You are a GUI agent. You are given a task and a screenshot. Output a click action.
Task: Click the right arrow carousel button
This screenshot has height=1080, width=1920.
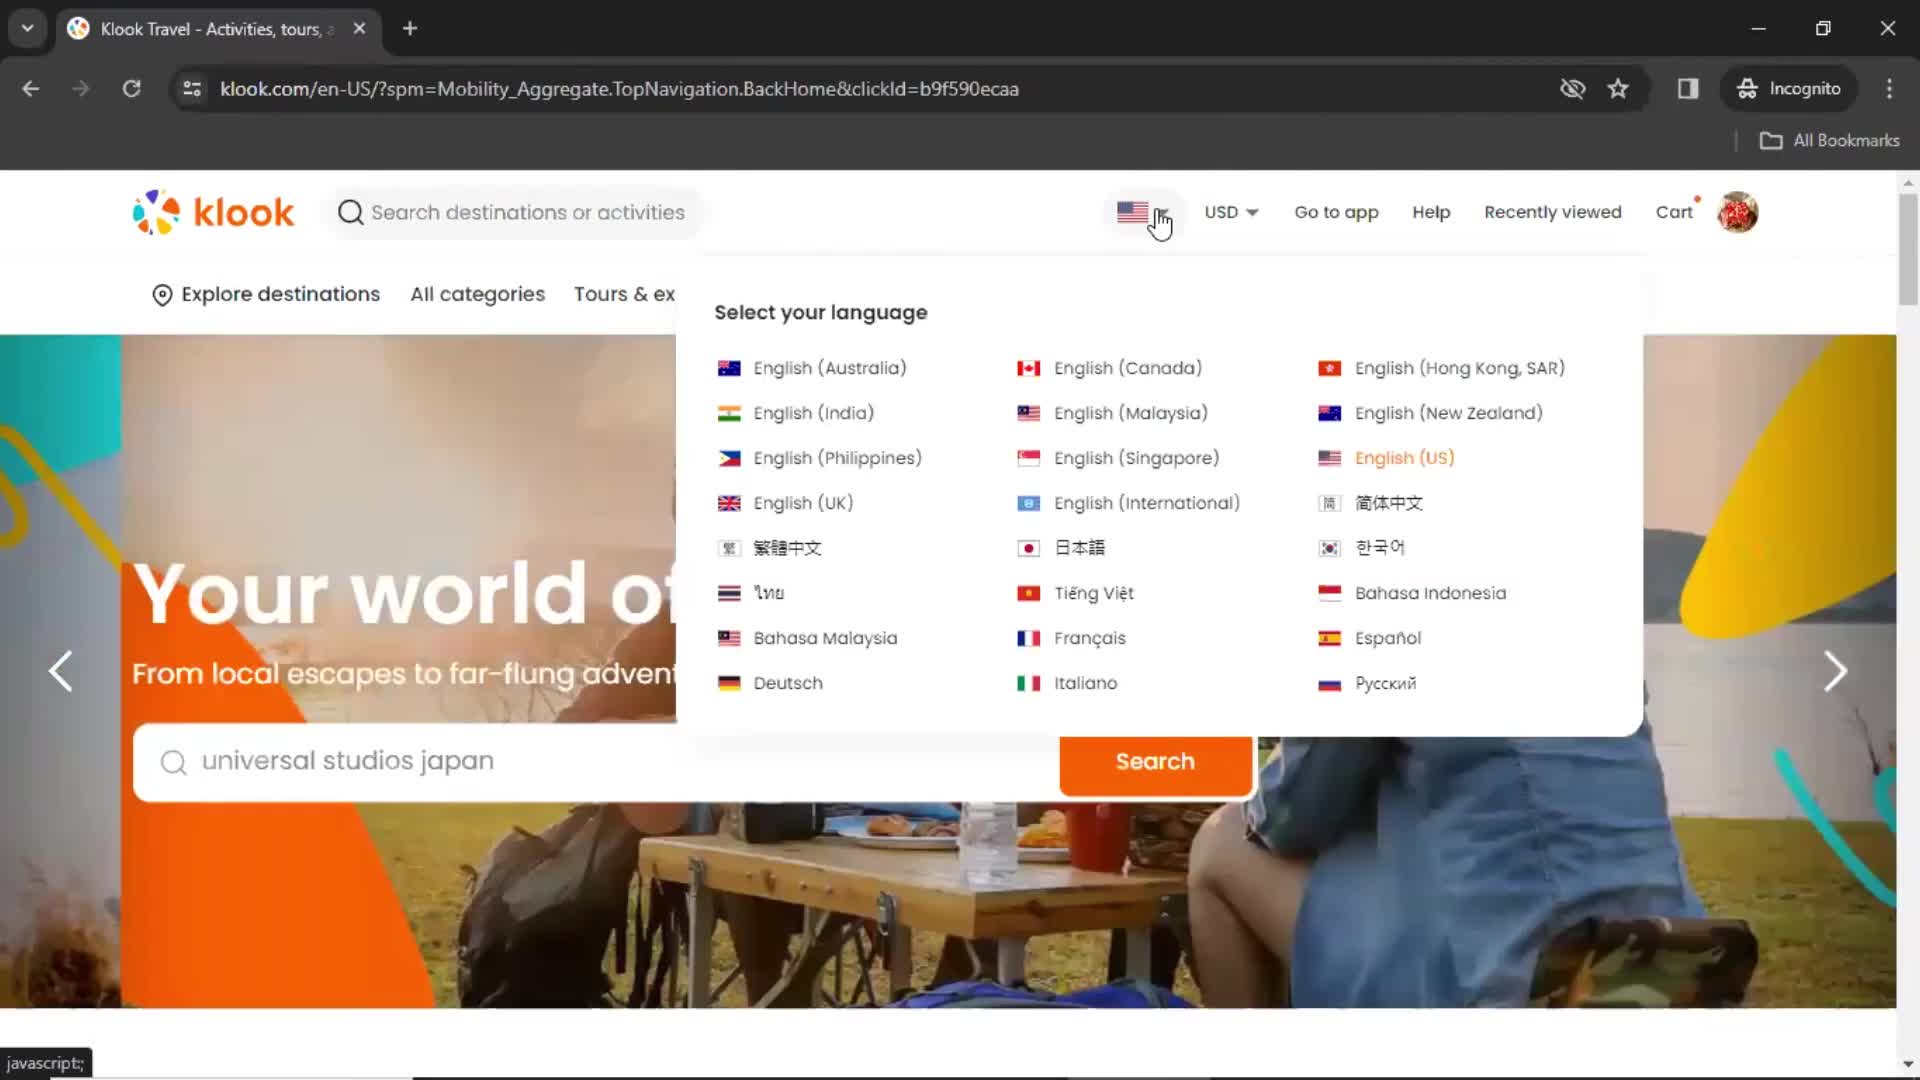(x=1837, y=671)
